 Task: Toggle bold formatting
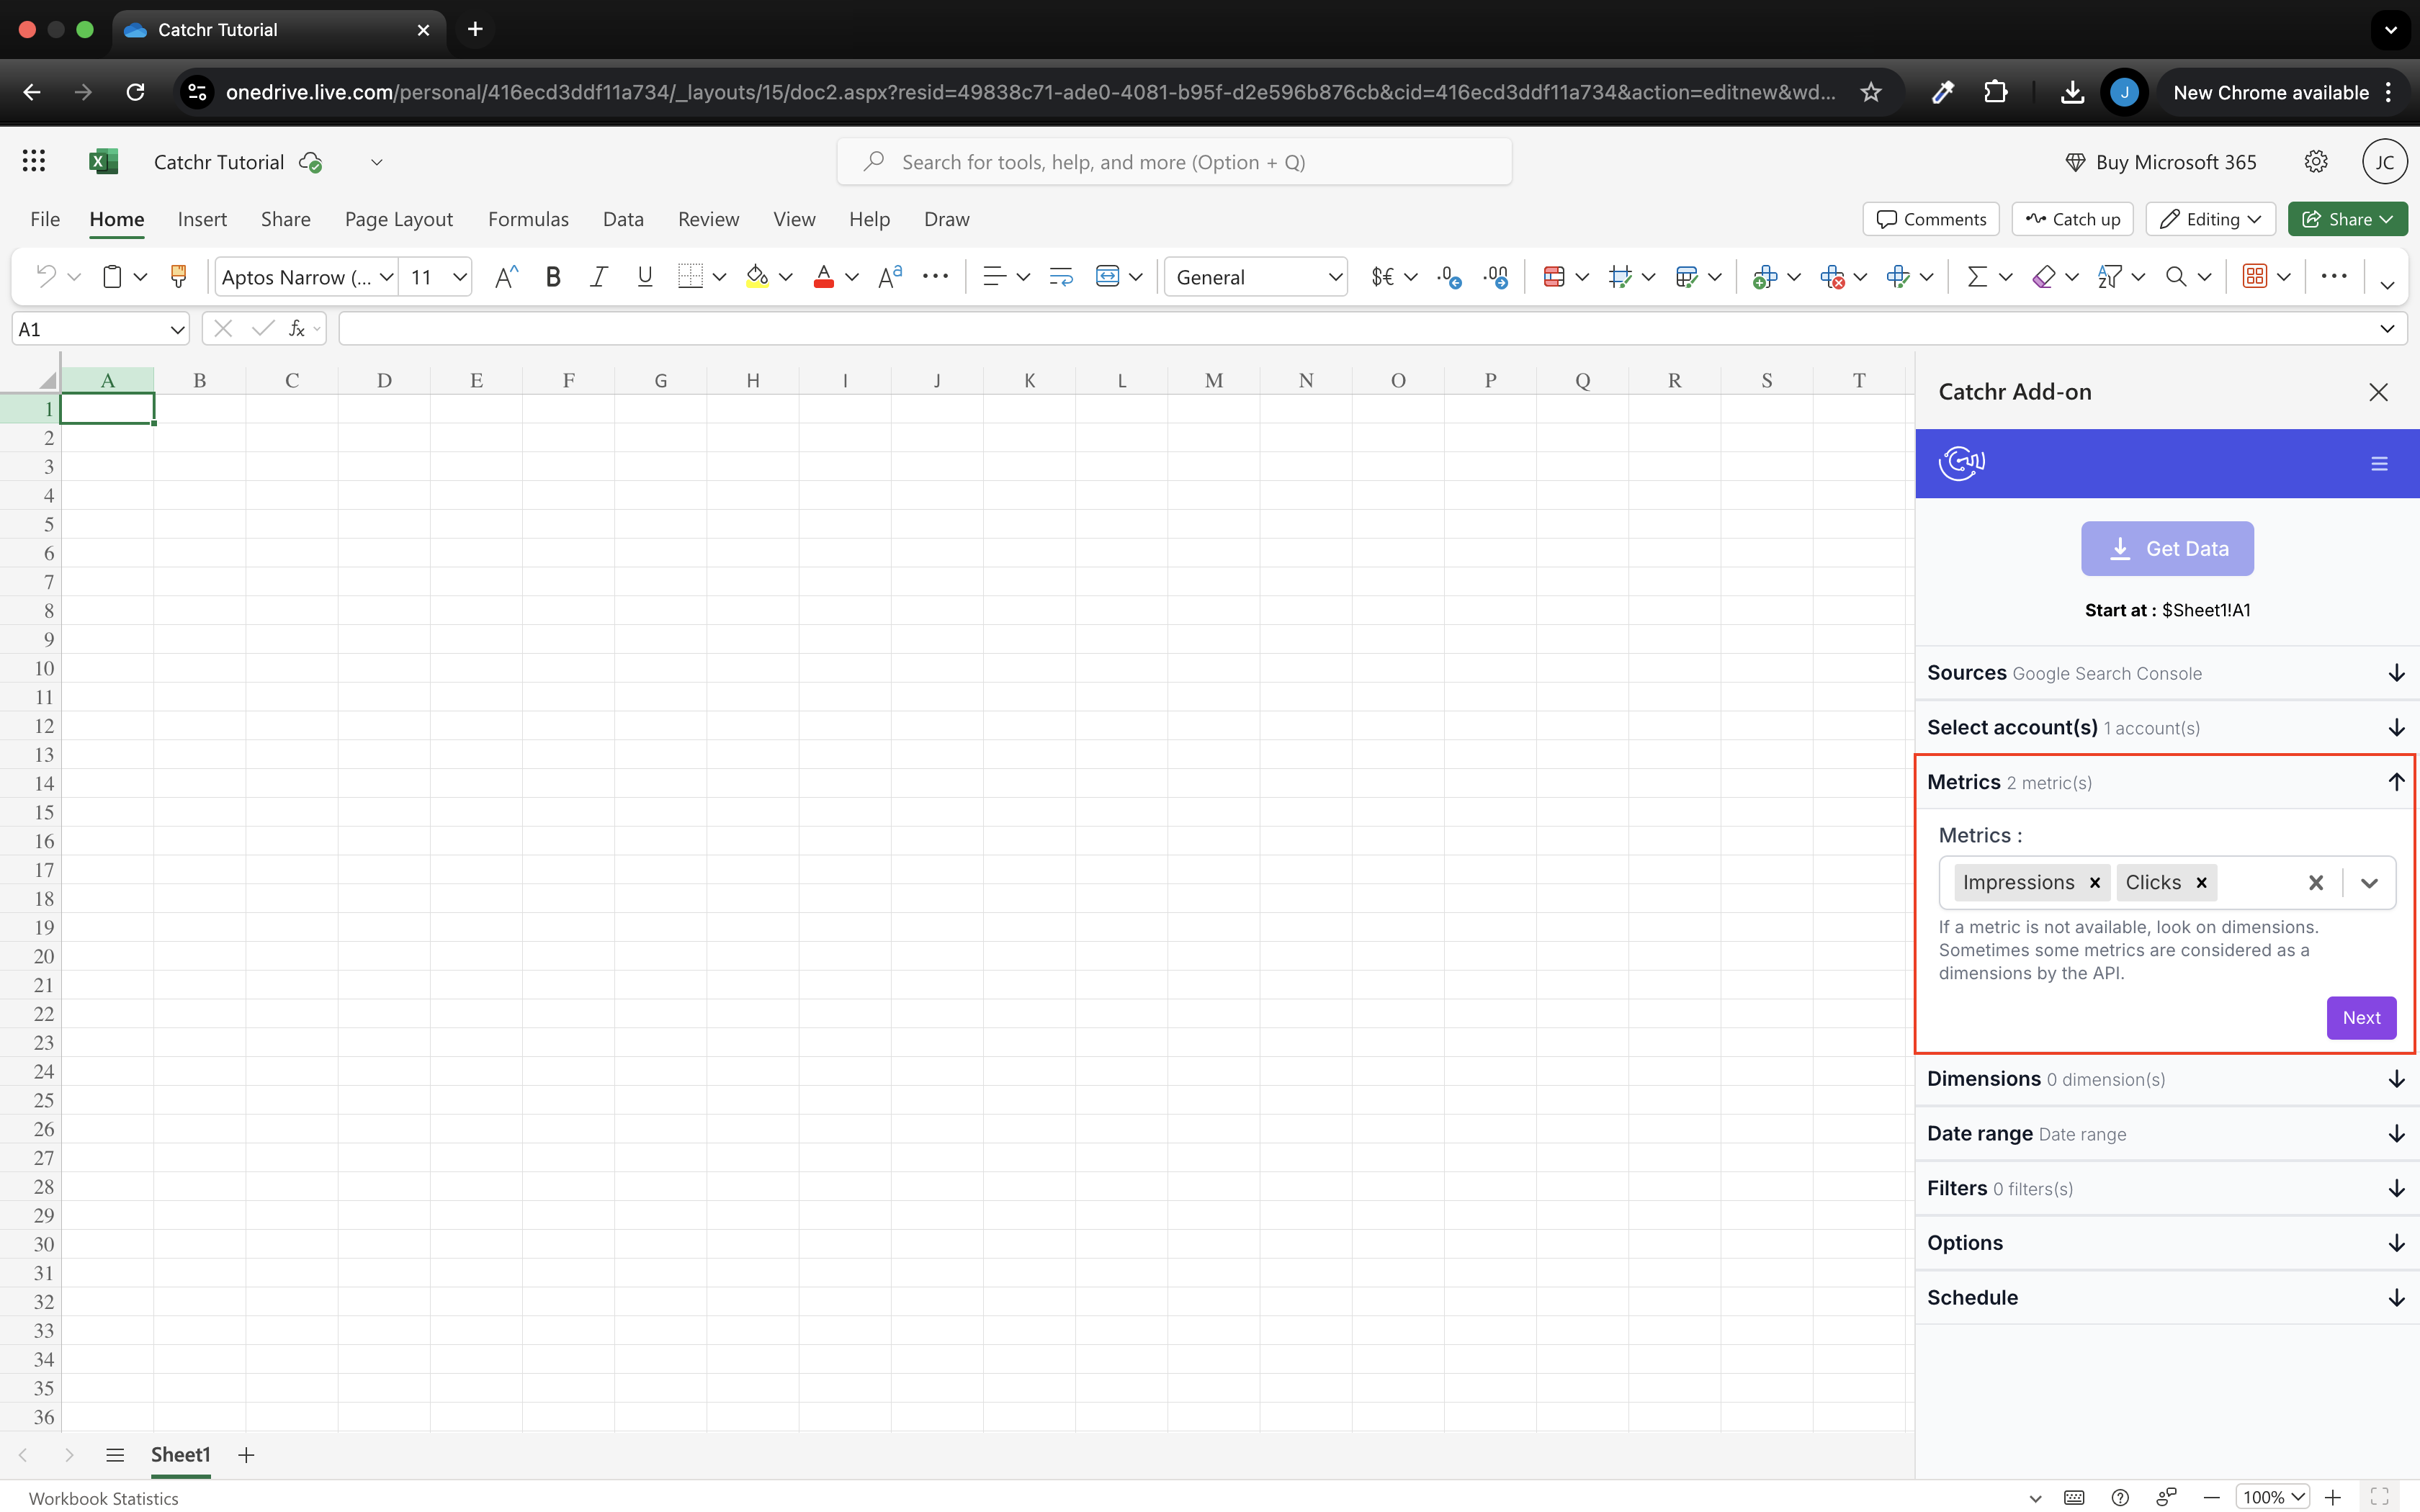553,277
